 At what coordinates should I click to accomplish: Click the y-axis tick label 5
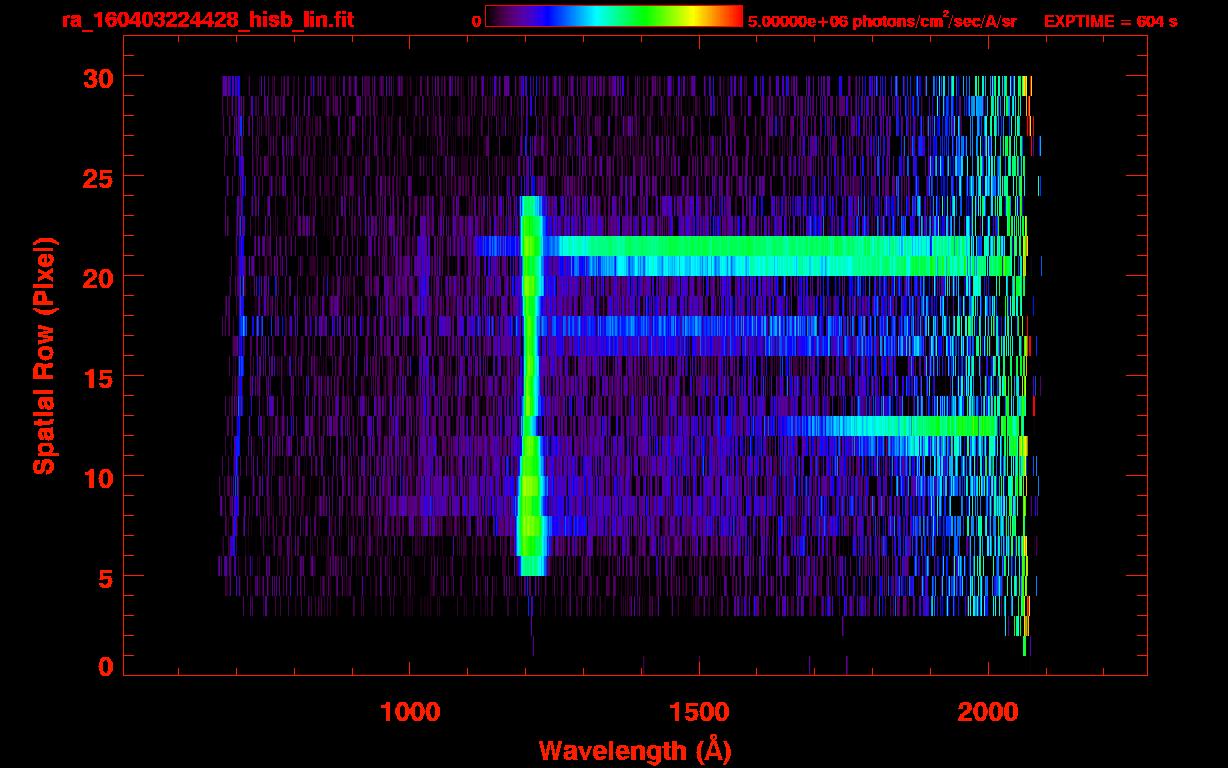(x=106, y=577)
